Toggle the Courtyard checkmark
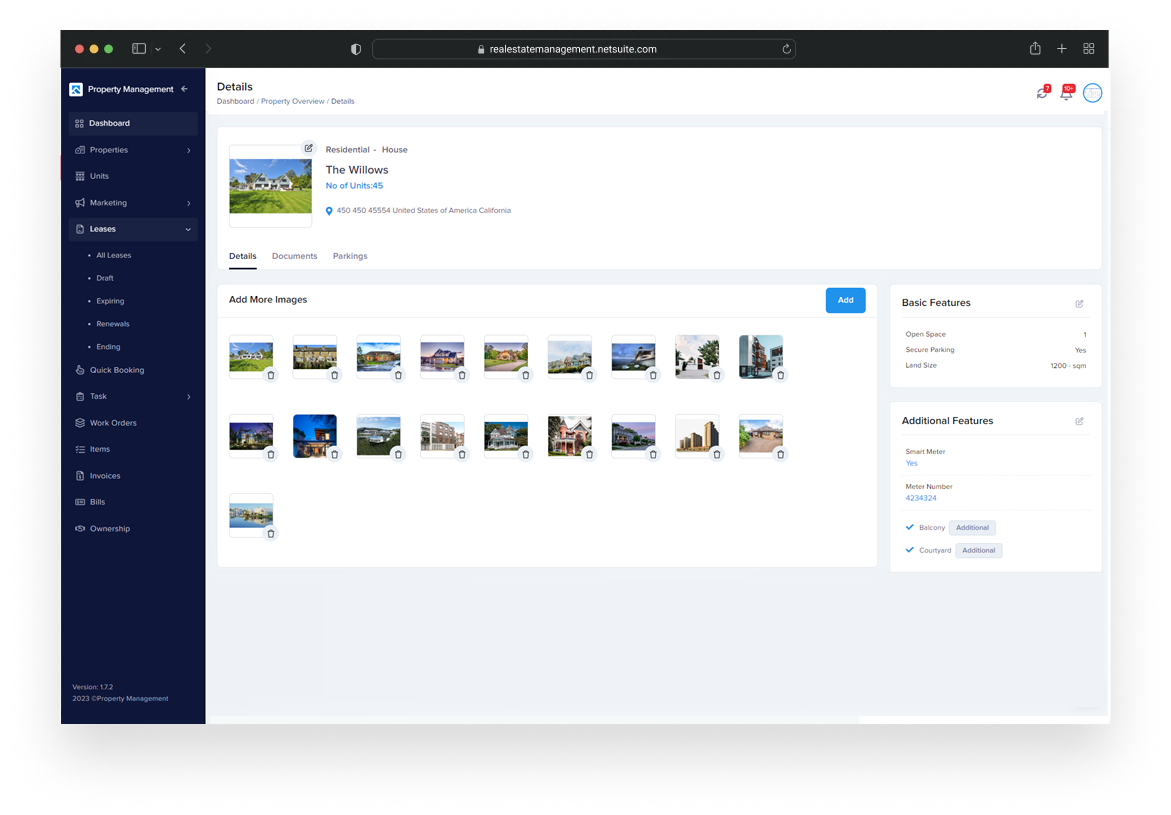This screenshot has width=1171, height=815. (x=910, y=550)
